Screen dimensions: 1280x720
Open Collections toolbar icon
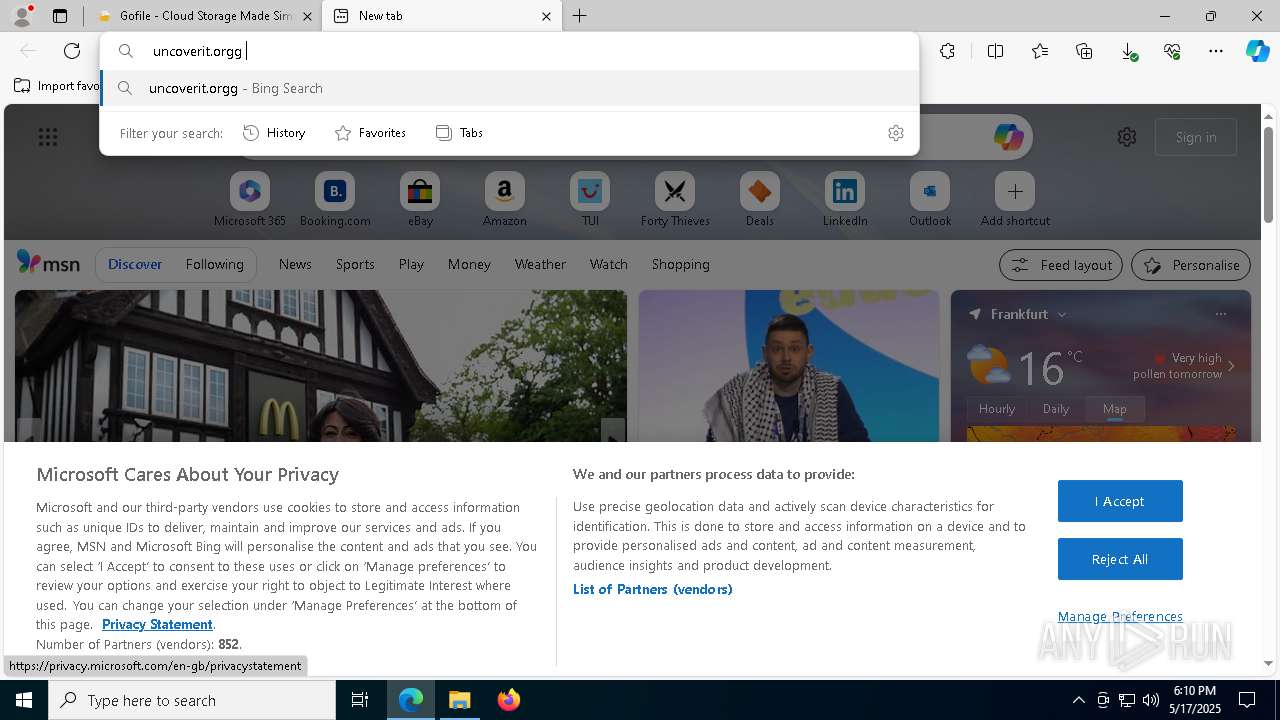click(1084, 51)
